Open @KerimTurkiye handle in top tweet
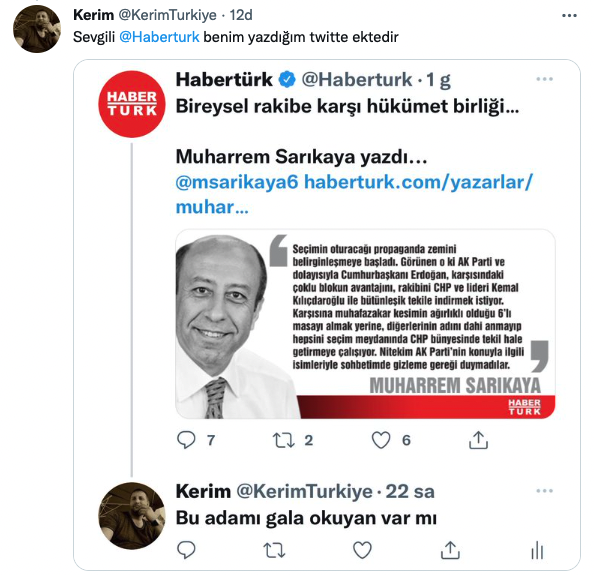The width and height of the screenshot is (594, 575). pyautogui.click(x=167, y=15)
